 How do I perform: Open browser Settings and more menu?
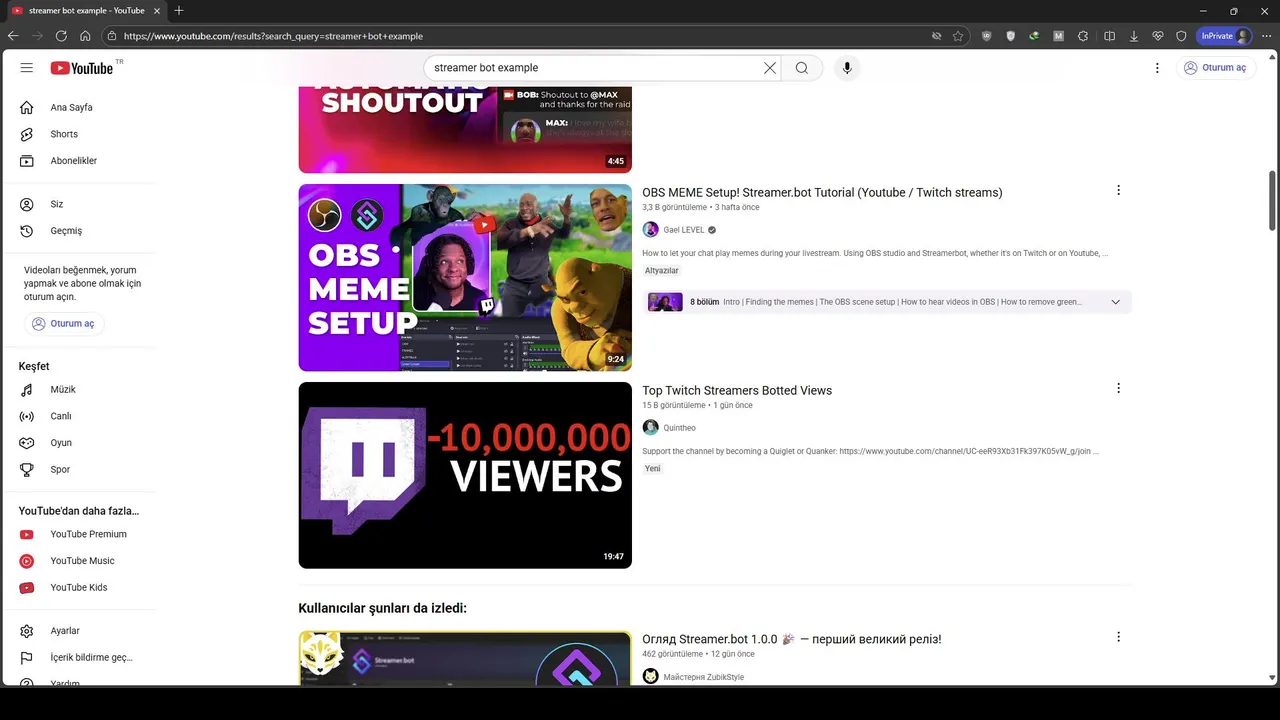point(1266,36)
